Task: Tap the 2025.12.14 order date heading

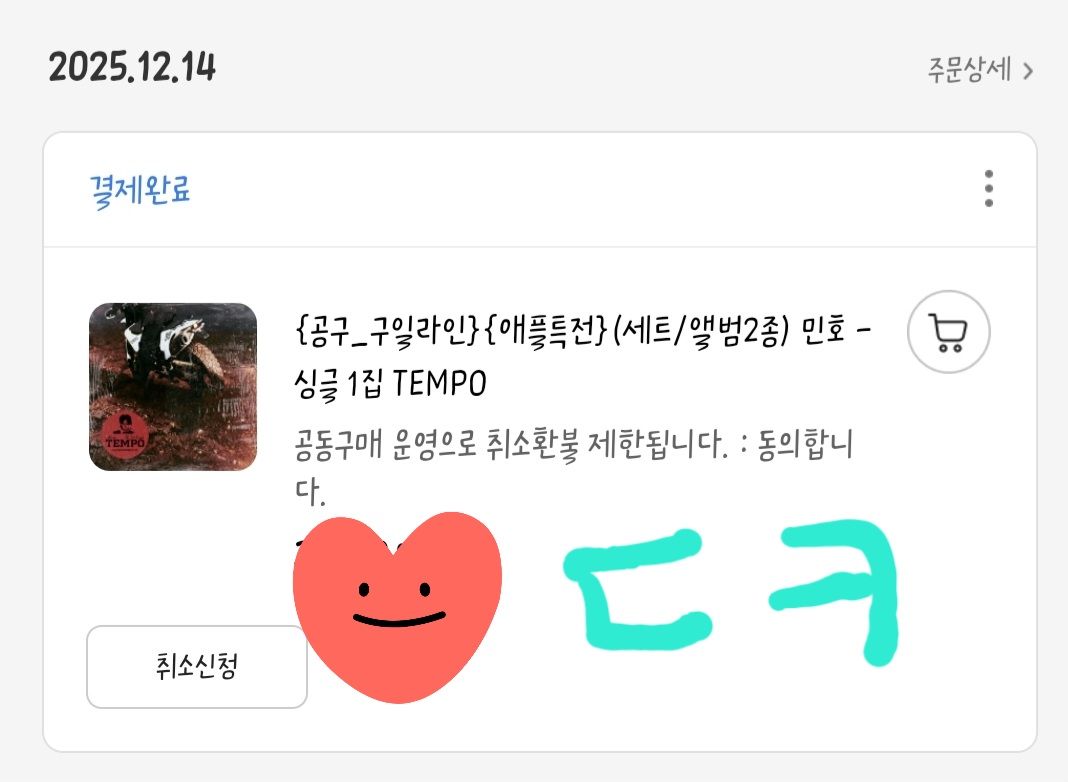Action: [x=132, y=67]
